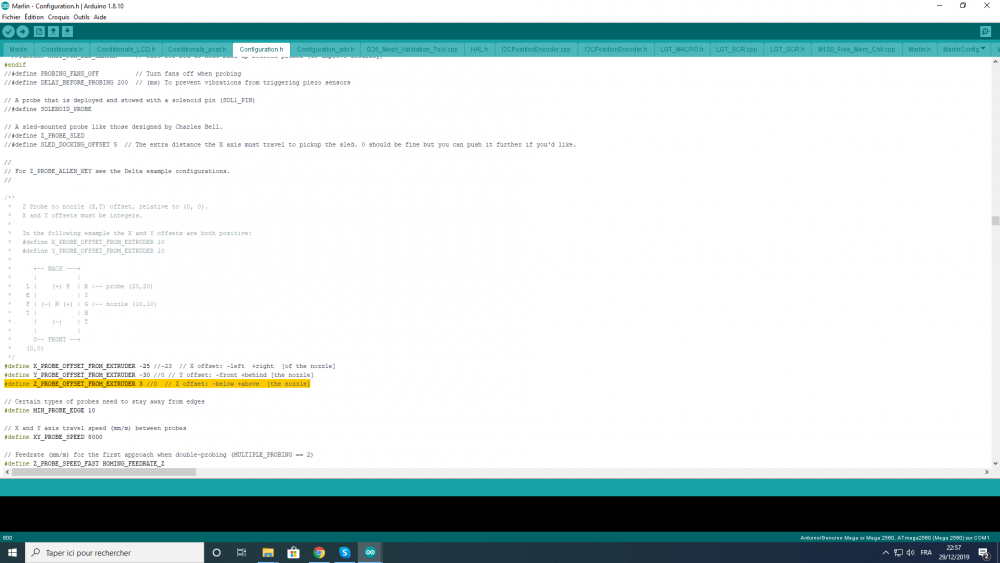Select the Configuration.h tab
This screenshot has width=1000, height=563.
pyautogui.click(x=261, y=49)
